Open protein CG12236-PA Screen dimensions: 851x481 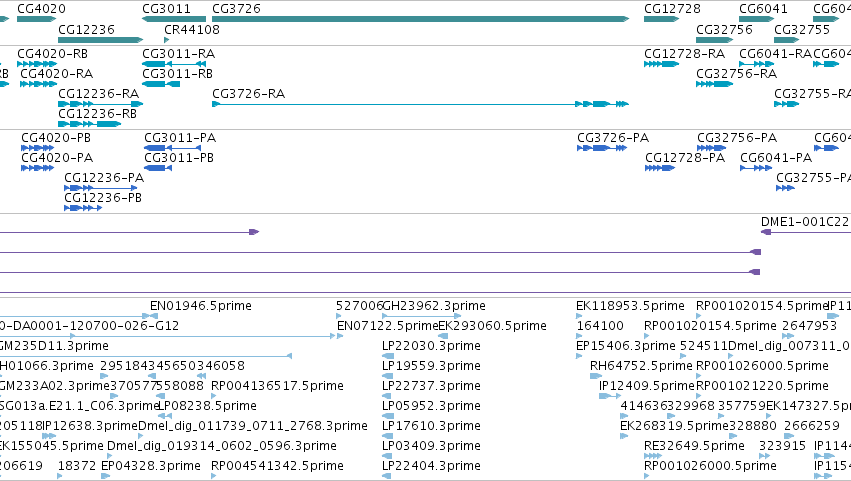pos(100,188)
